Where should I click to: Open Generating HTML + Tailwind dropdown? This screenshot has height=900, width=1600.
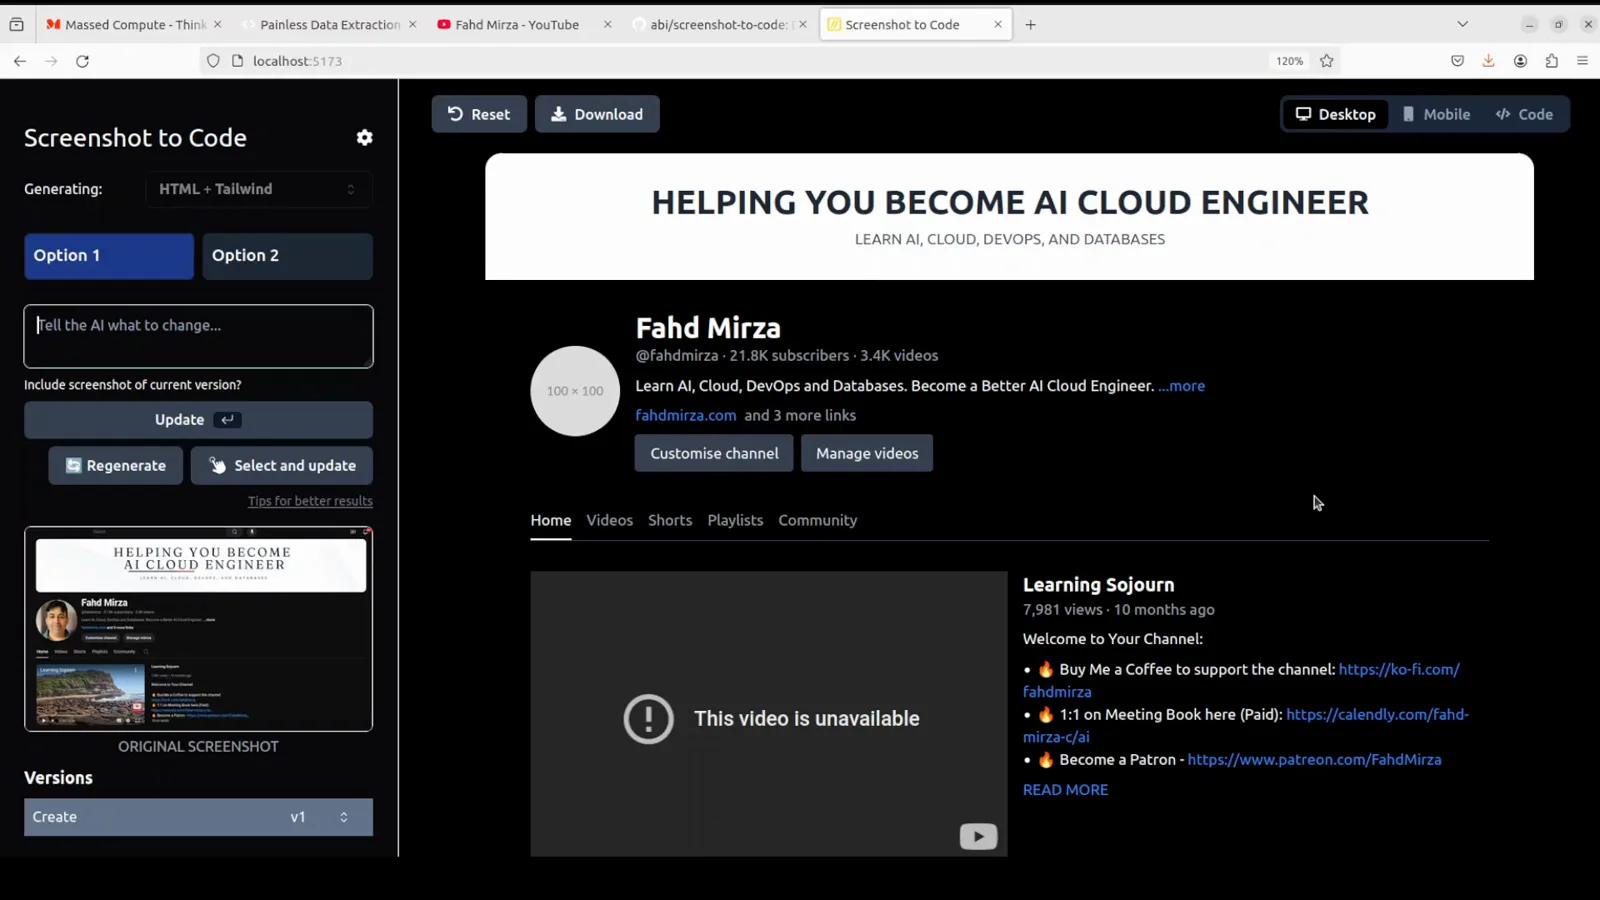259,189
